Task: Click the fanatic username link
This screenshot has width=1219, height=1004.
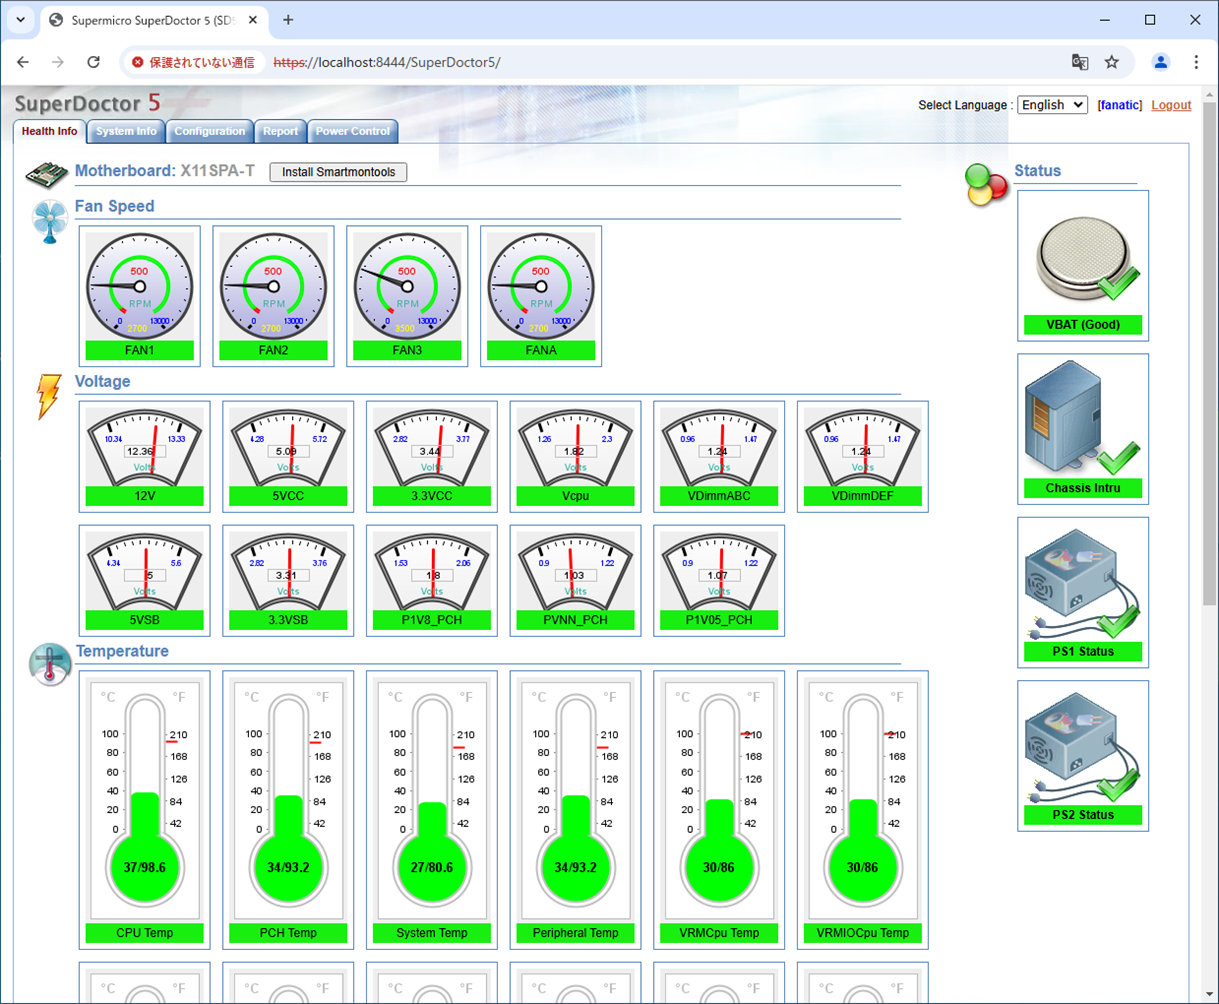Action: pos(1120,105)
